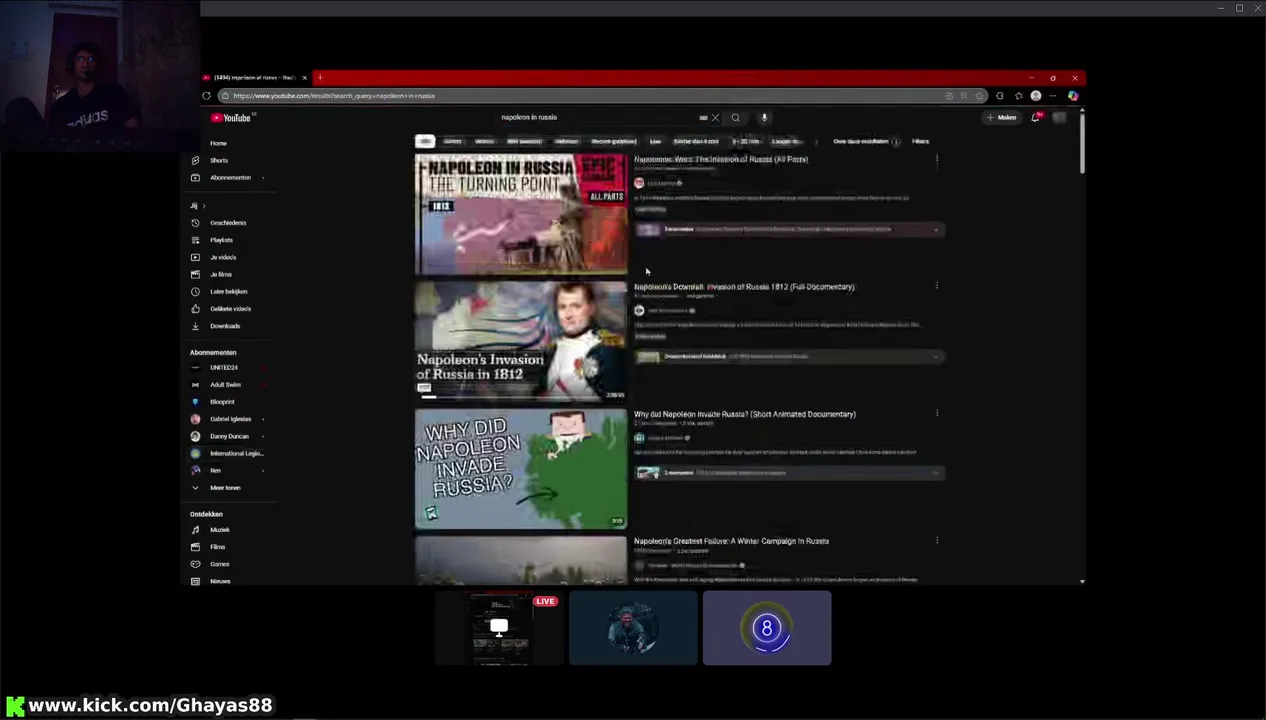The height and width of the screenshot is (720, 1266).
Task: Open Games under Ontdekken
Action: [x=220, y=564]
